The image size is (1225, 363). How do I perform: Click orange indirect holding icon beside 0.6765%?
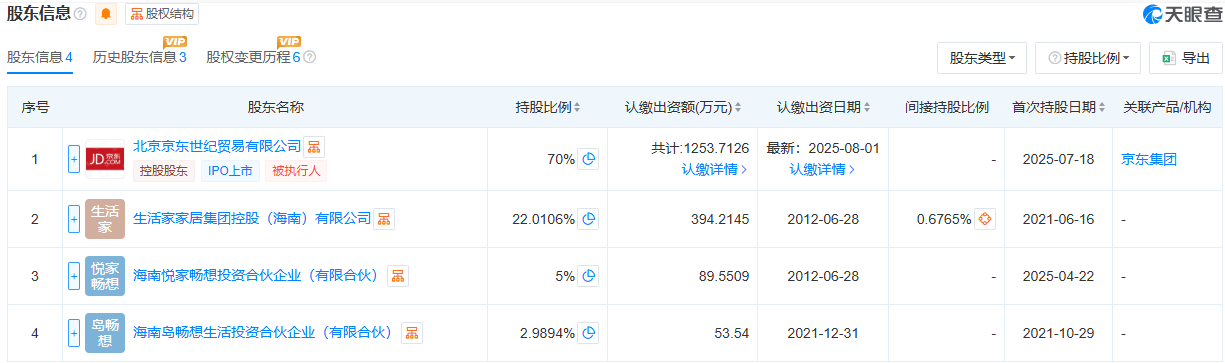pos(985,219)
